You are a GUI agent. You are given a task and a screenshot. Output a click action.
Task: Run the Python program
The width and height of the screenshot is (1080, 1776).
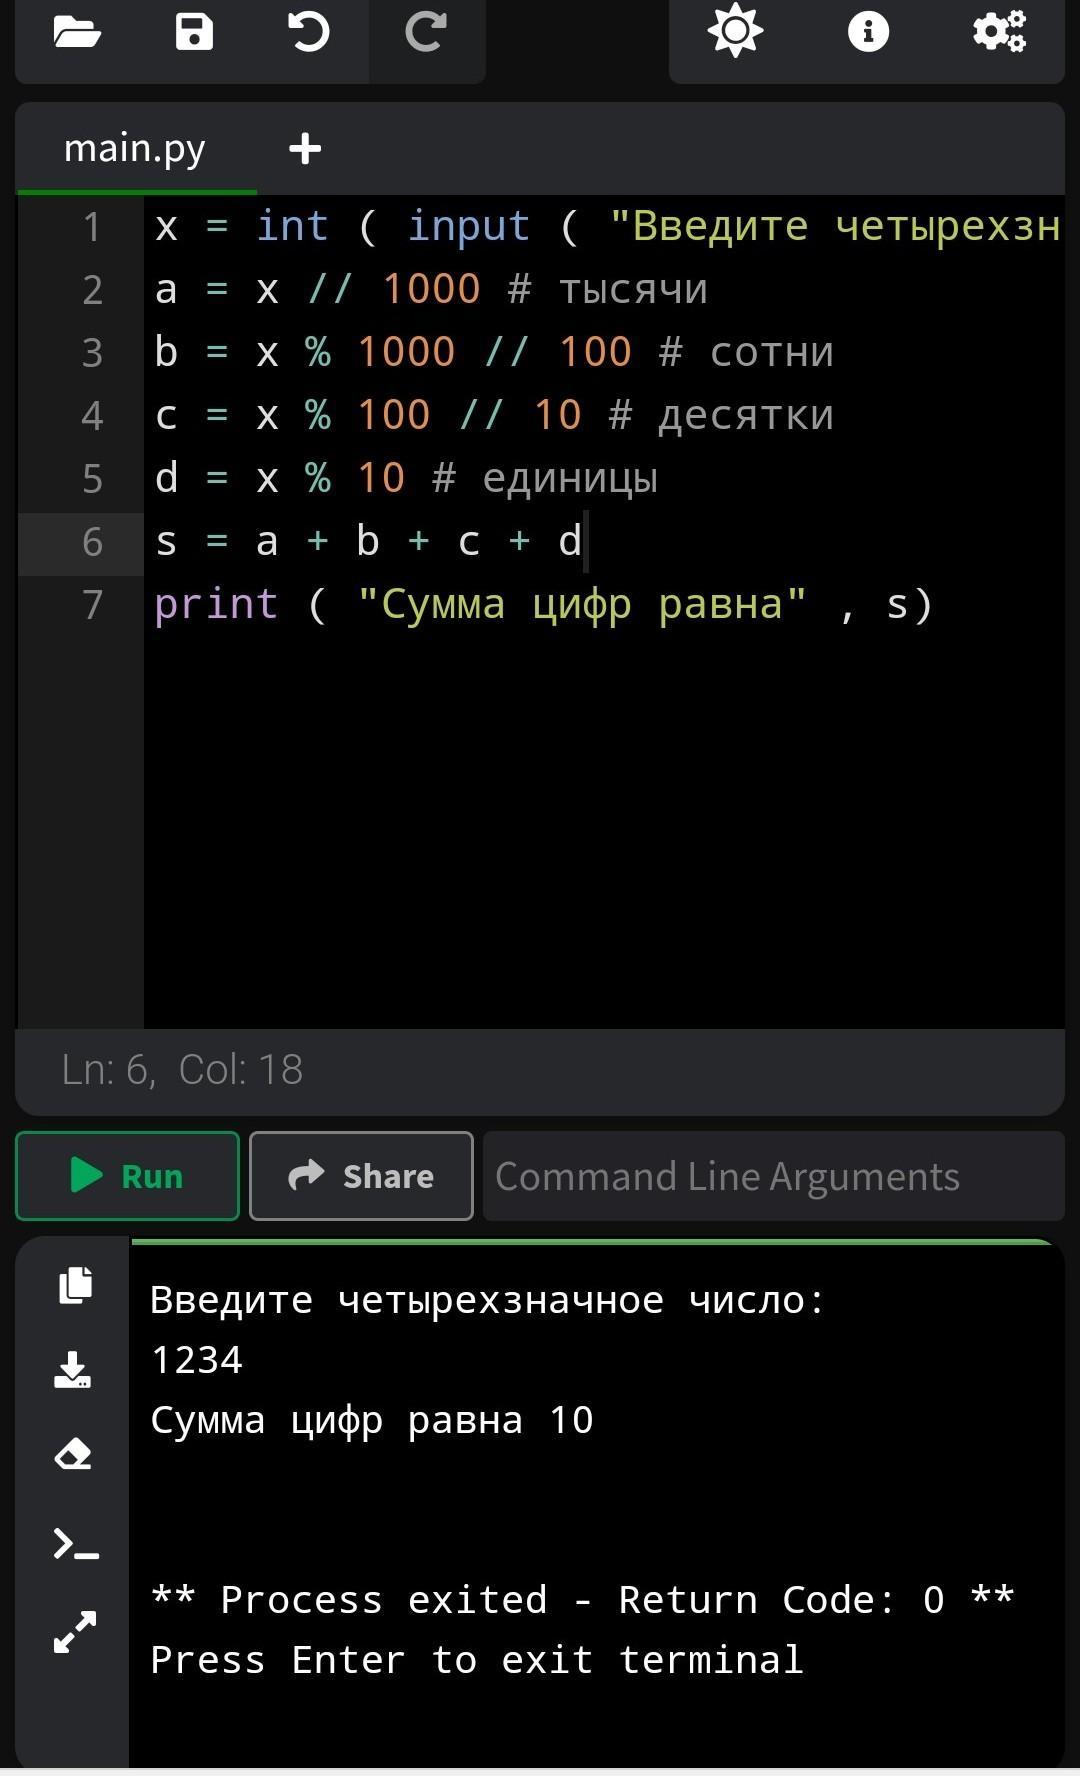coord(127,1176)
